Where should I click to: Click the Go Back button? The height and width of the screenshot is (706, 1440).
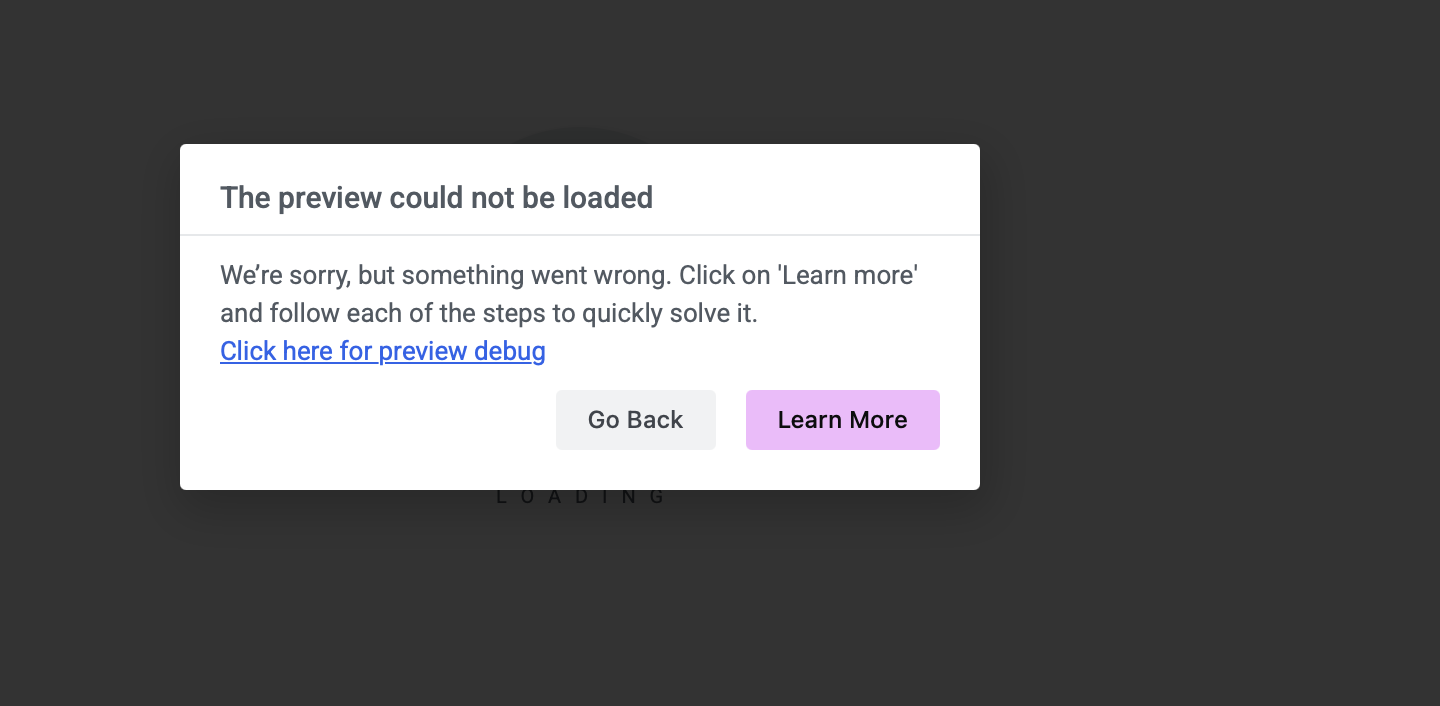[635, 420]
